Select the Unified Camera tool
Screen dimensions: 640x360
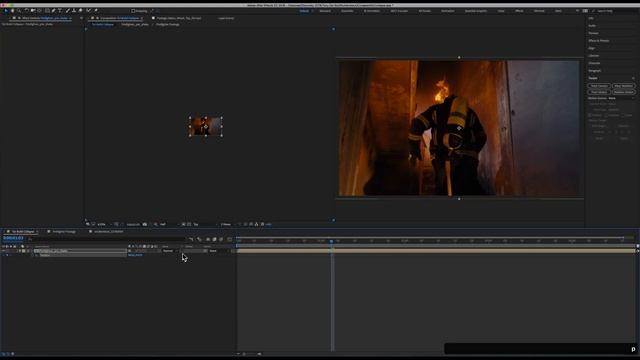[x=33, y=11]
